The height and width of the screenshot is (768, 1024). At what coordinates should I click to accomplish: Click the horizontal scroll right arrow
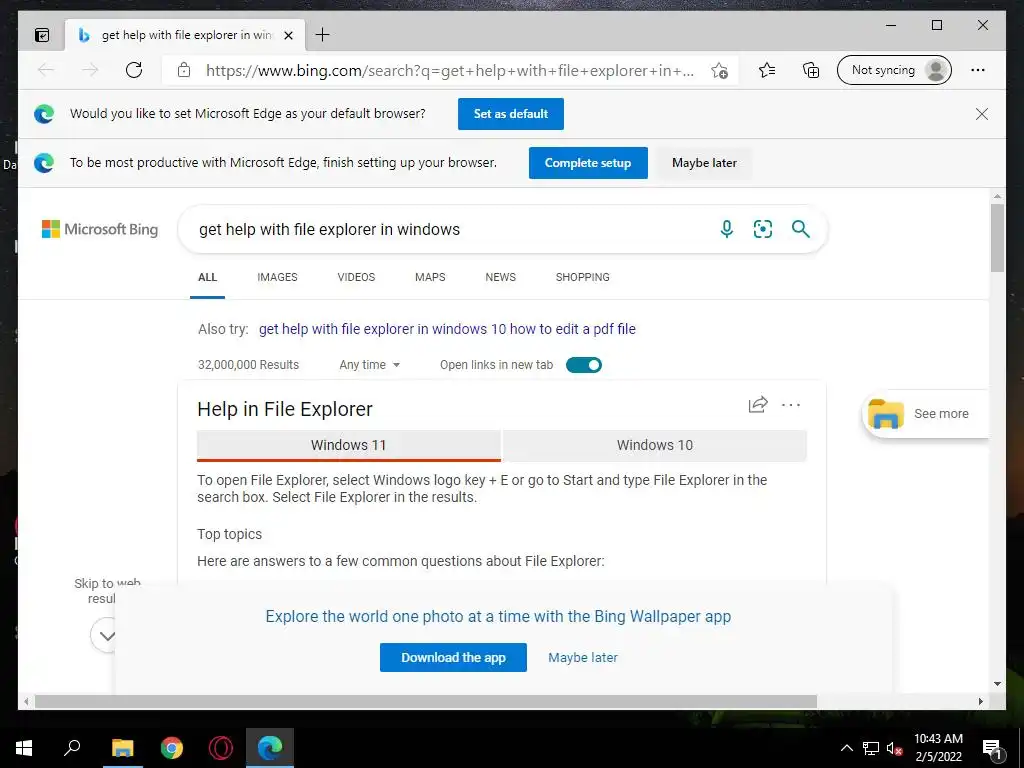pos(980,701)
